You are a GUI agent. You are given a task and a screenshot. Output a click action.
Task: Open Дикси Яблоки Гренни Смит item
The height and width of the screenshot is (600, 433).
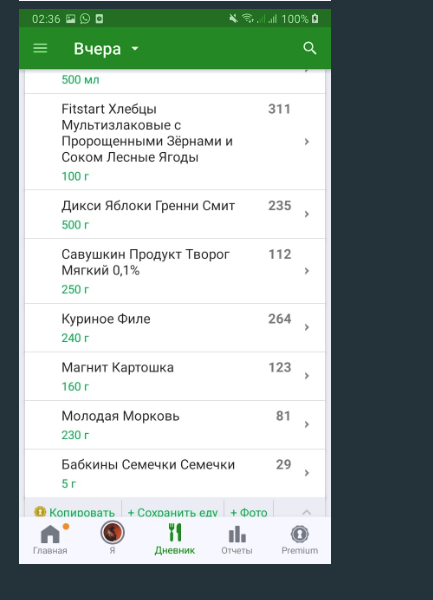tap(175, 214)
